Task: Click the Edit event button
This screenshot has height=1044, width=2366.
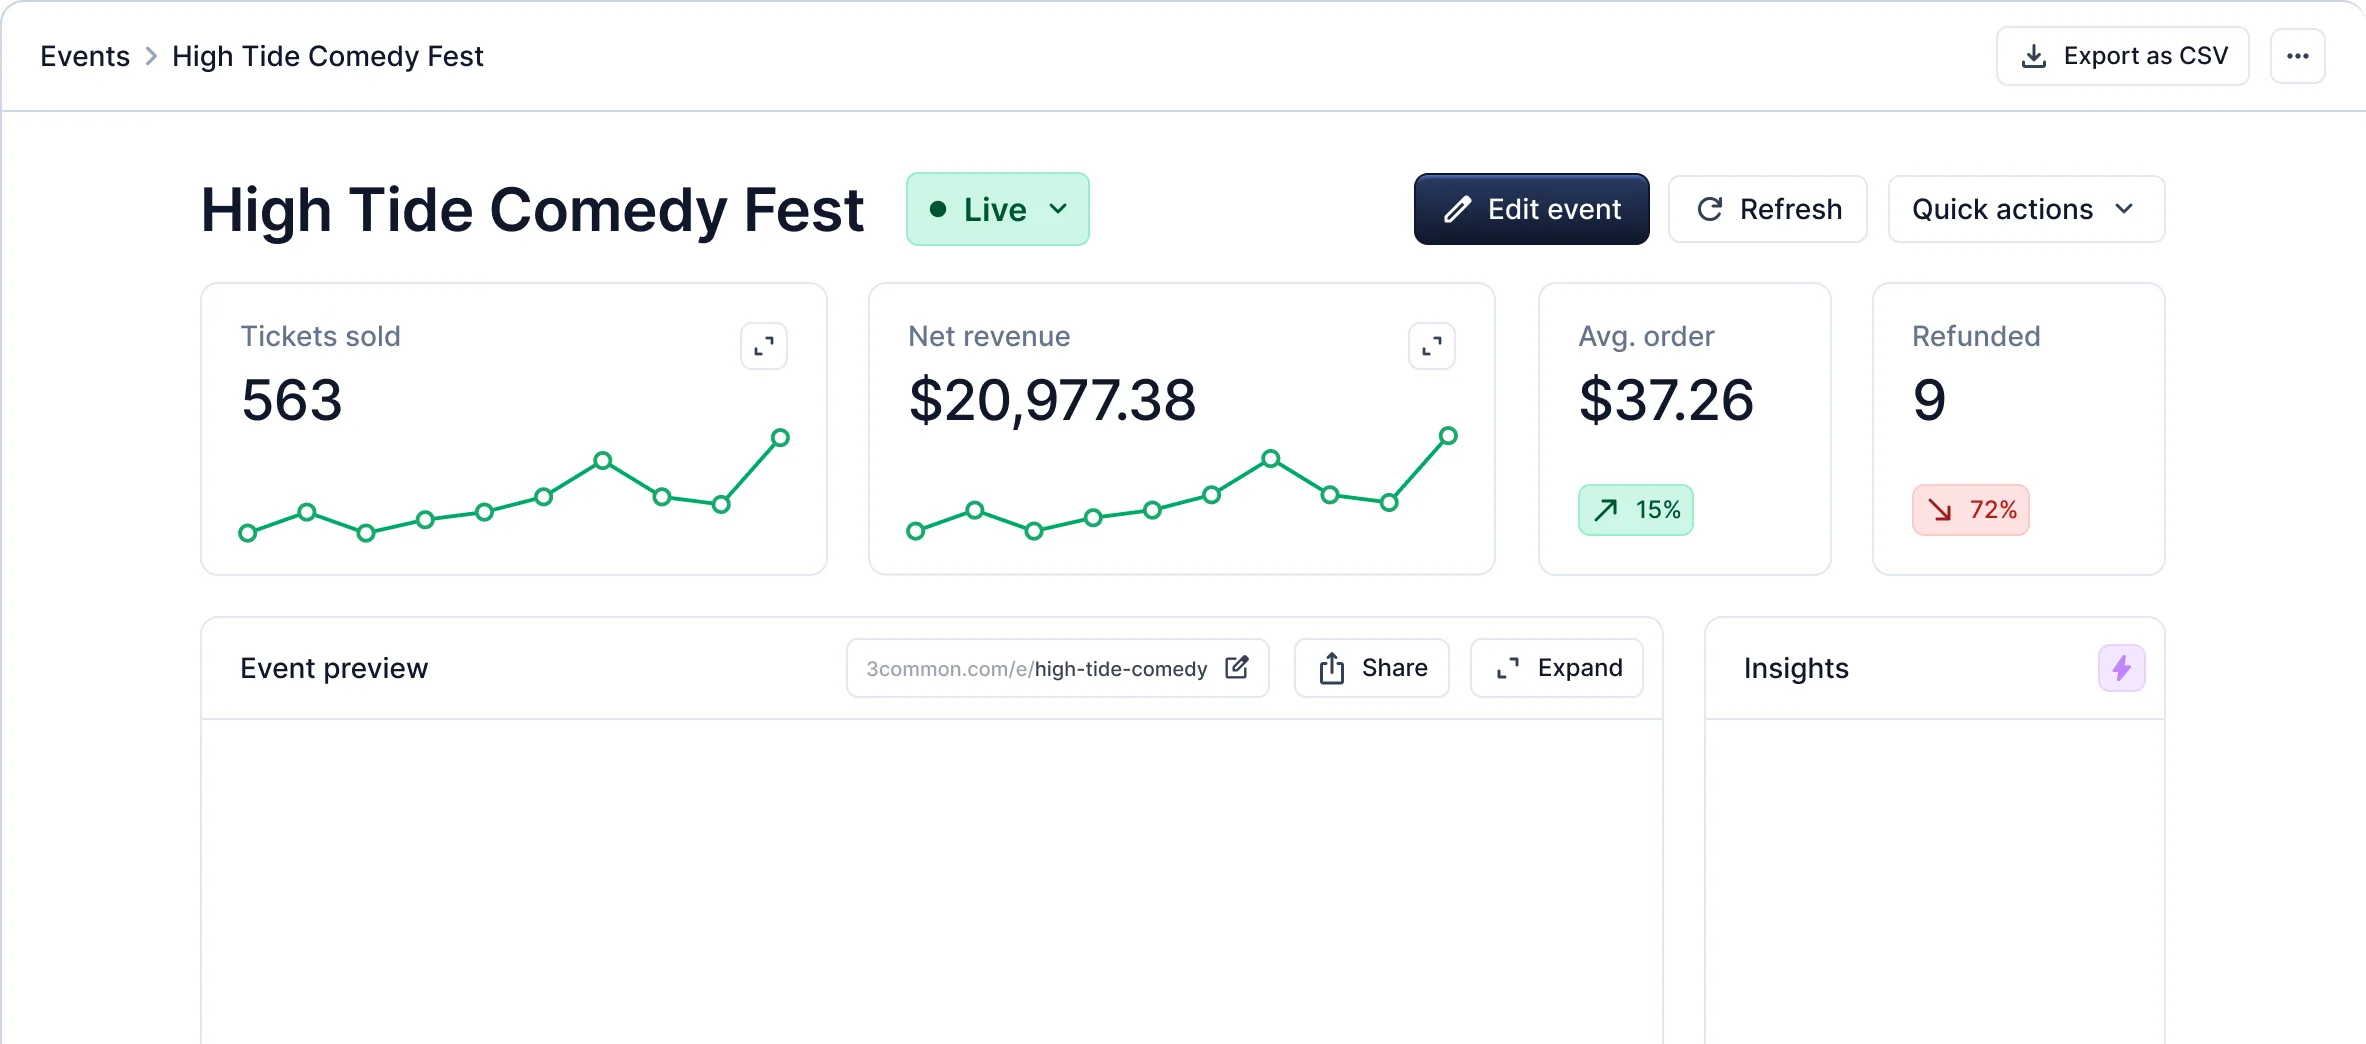Action: point(1531,209)
